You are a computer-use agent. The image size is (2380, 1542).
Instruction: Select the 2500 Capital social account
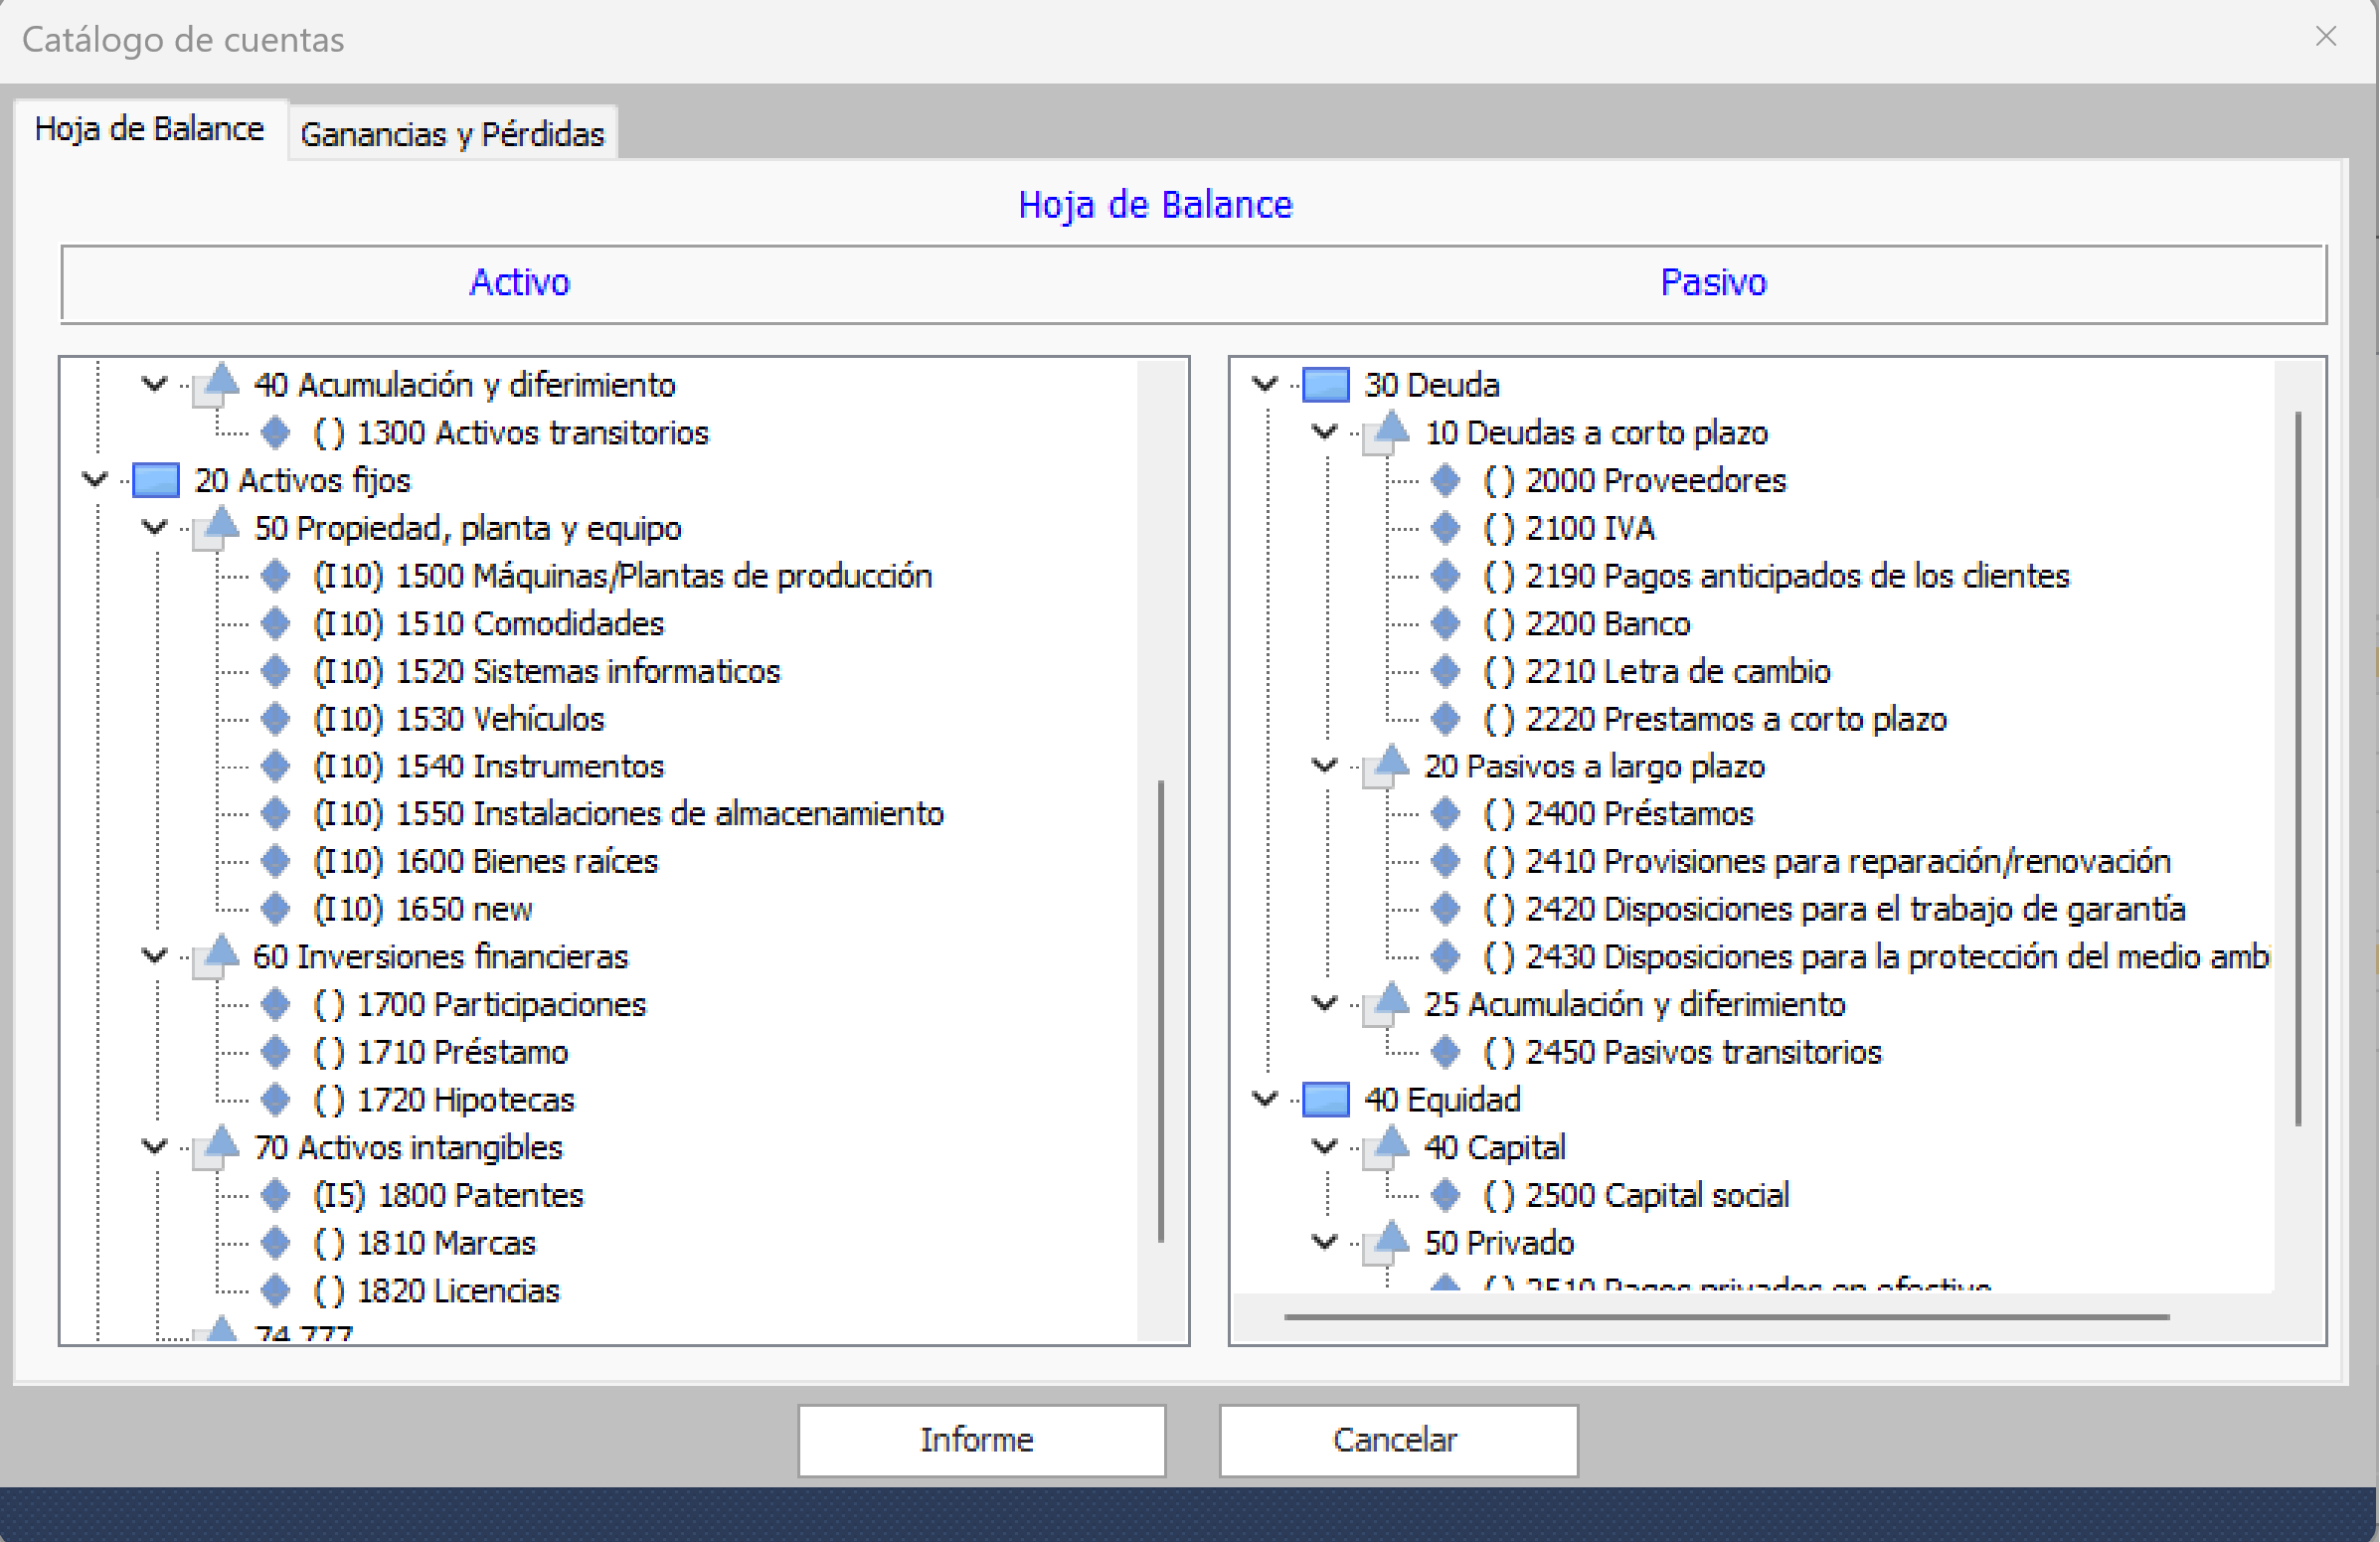(x=1657, y=1195)
